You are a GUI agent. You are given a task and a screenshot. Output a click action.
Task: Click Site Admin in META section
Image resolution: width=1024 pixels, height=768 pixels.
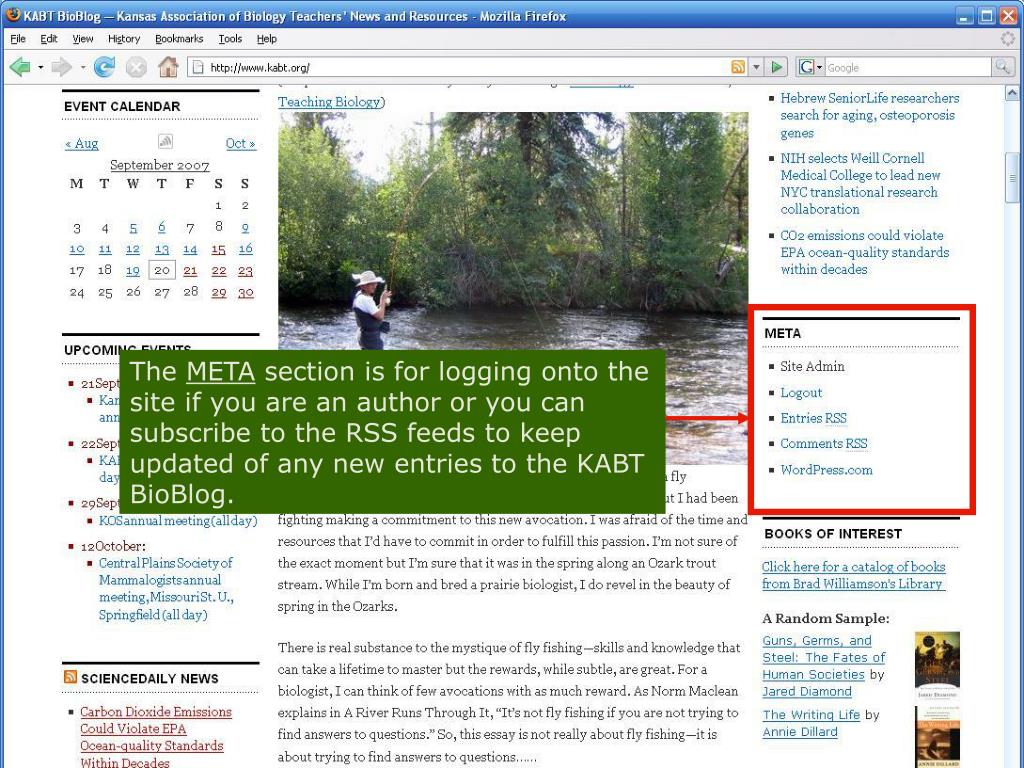click(812, 366)
